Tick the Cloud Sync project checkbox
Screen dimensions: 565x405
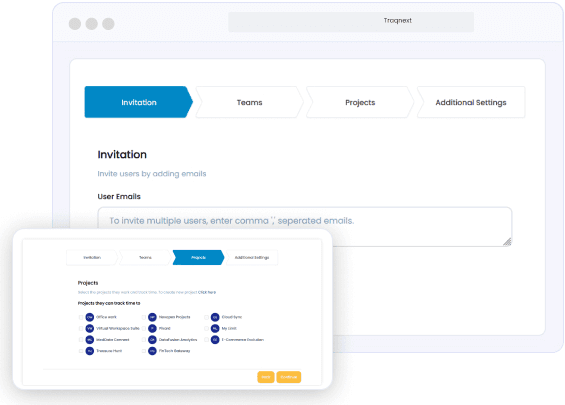pos(206,317)
